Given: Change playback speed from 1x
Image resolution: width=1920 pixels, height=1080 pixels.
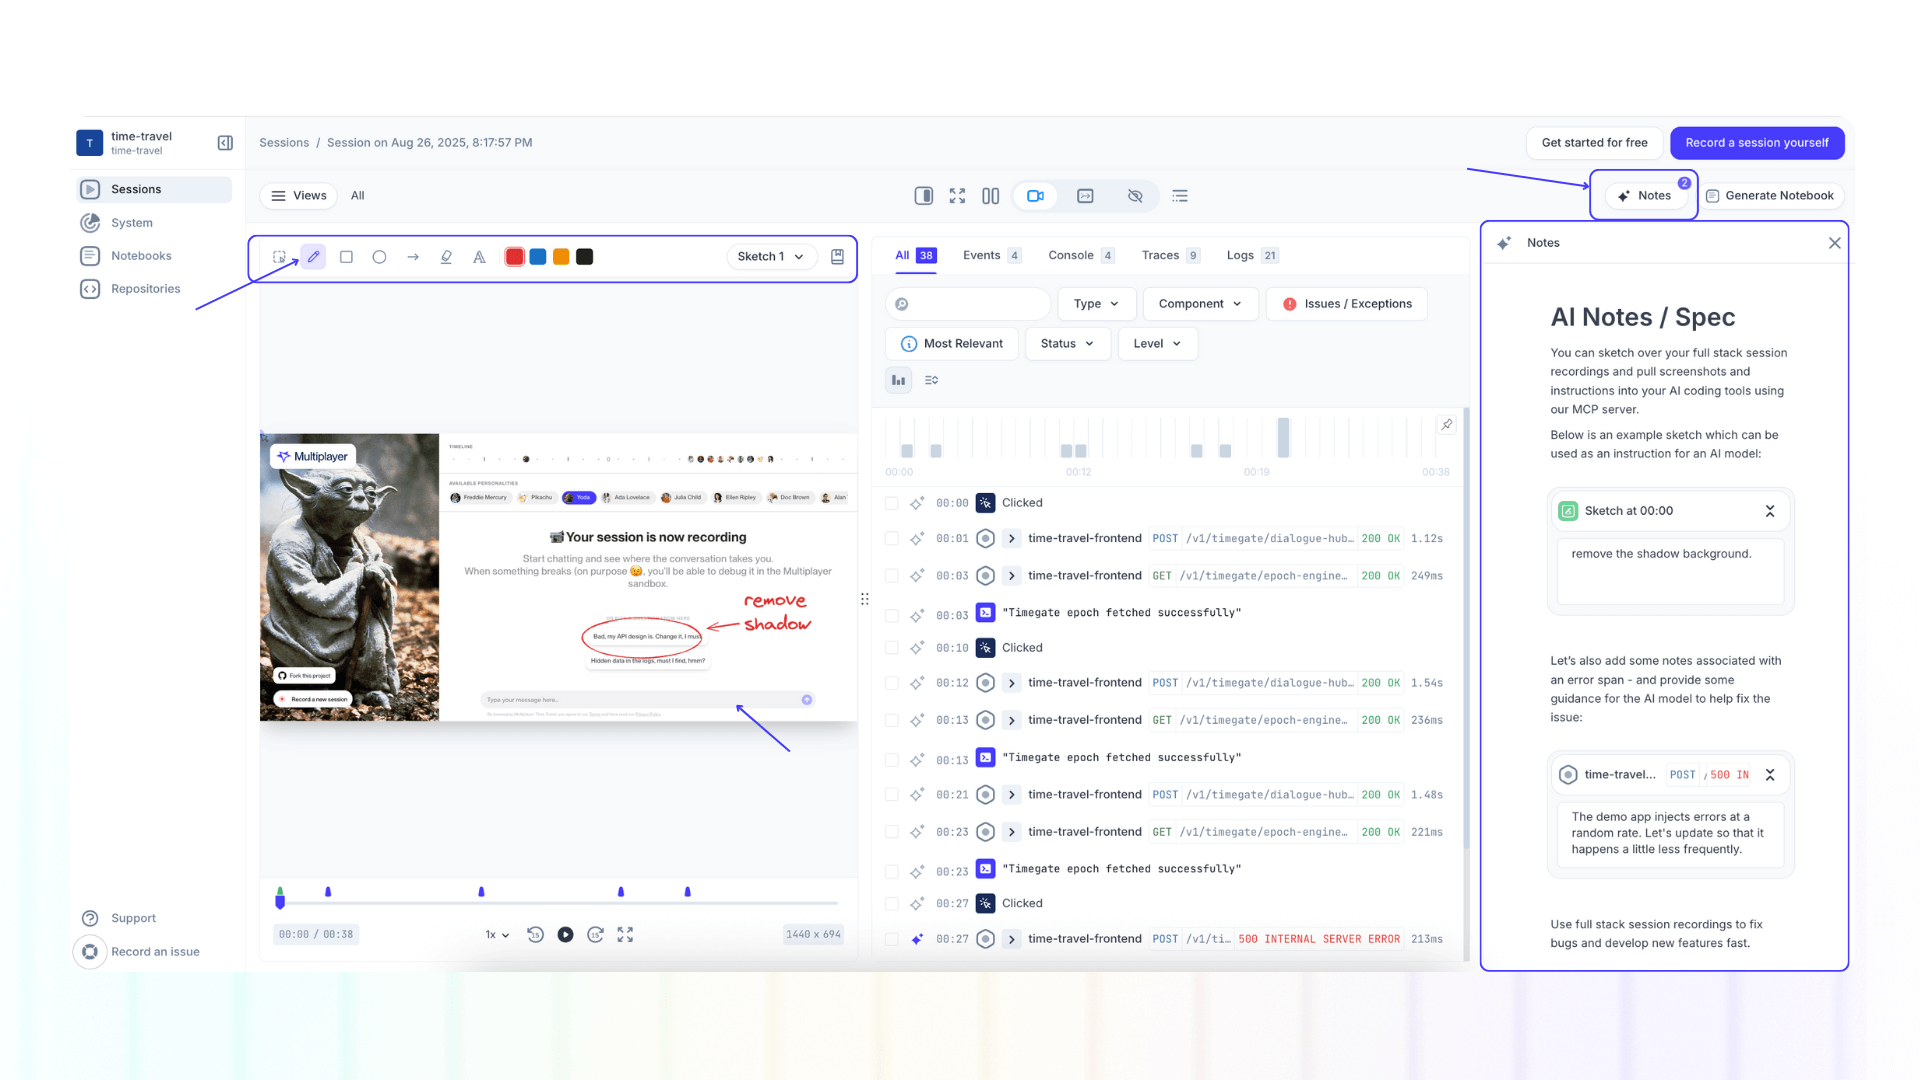Looking at the screenshot, I should pyautogui.click(x=496, y=934).
